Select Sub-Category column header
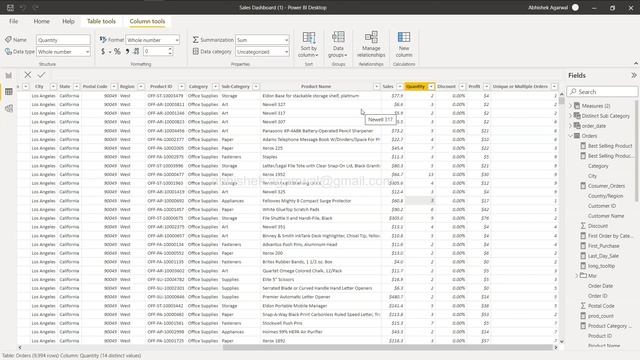Viewport: 640px width, 360px height. pyautogui.click(x=235, y=87)
